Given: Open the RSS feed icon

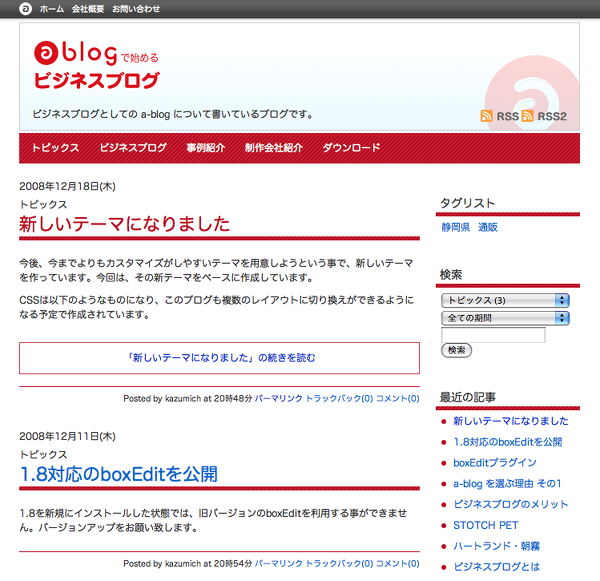Looking at the screenshot, I should click(486, 116).
